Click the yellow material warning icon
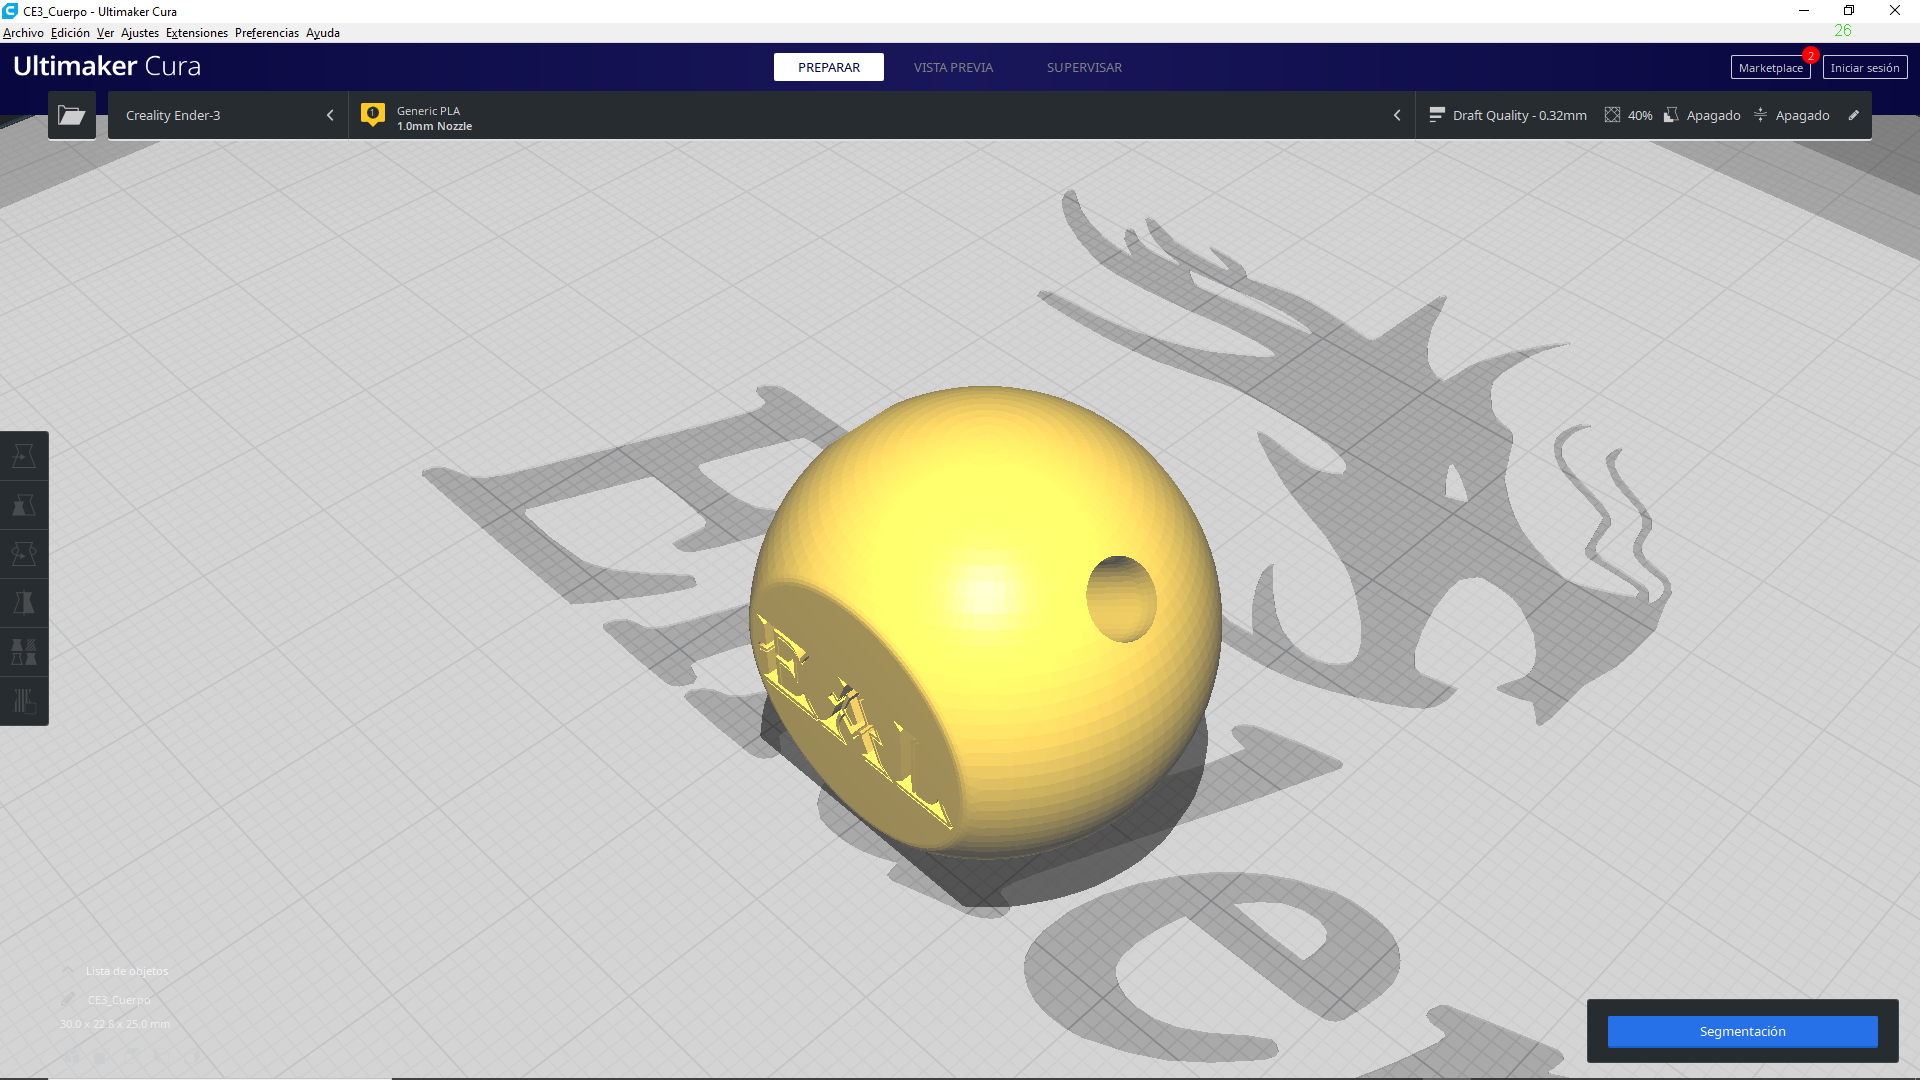 (x=373, y=115)
